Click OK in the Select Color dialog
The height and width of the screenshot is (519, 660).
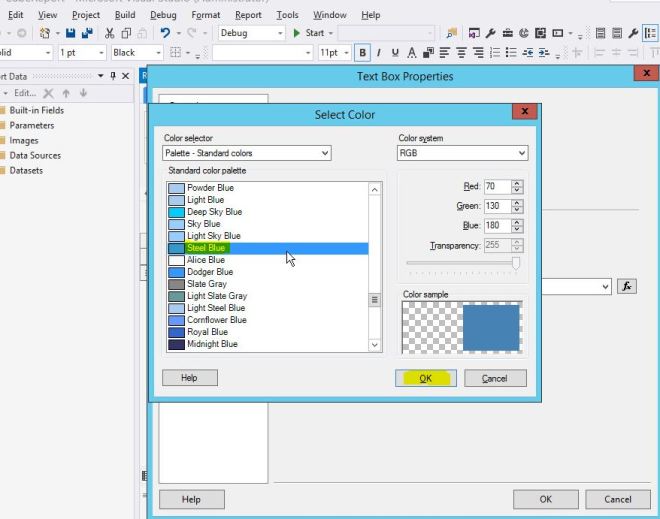point(425,378)
